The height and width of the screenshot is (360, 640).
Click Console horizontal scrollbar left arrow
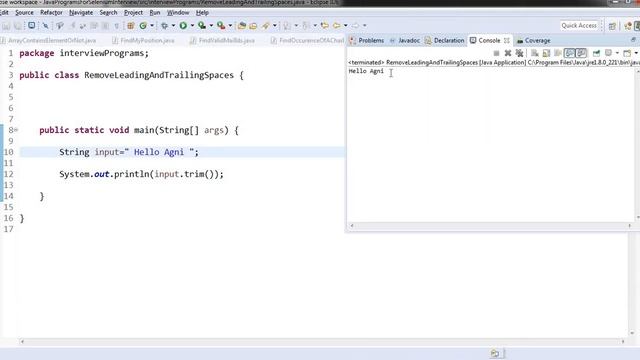click(352, 226)
